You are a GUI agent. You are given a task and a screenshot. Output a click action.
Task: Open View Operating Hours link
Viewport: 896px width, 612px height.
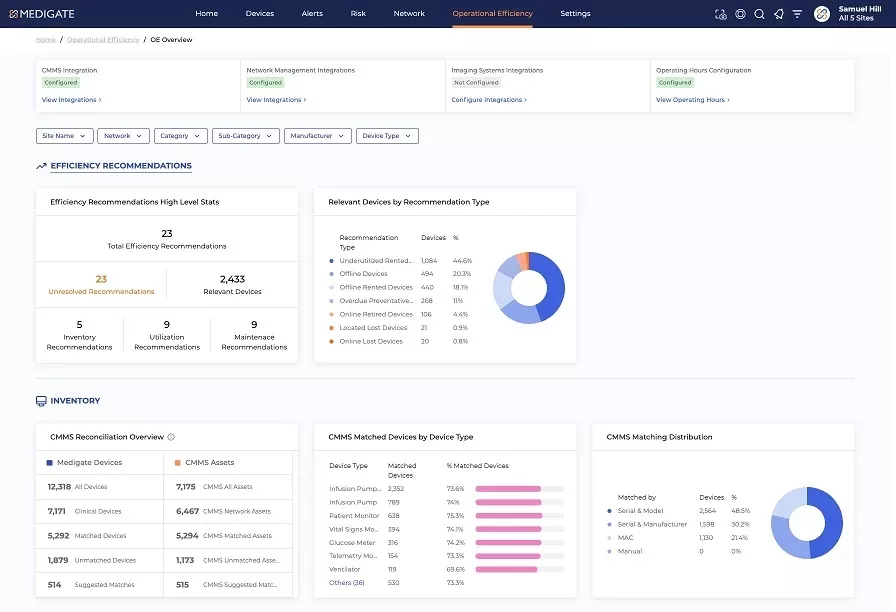point(693,100)
